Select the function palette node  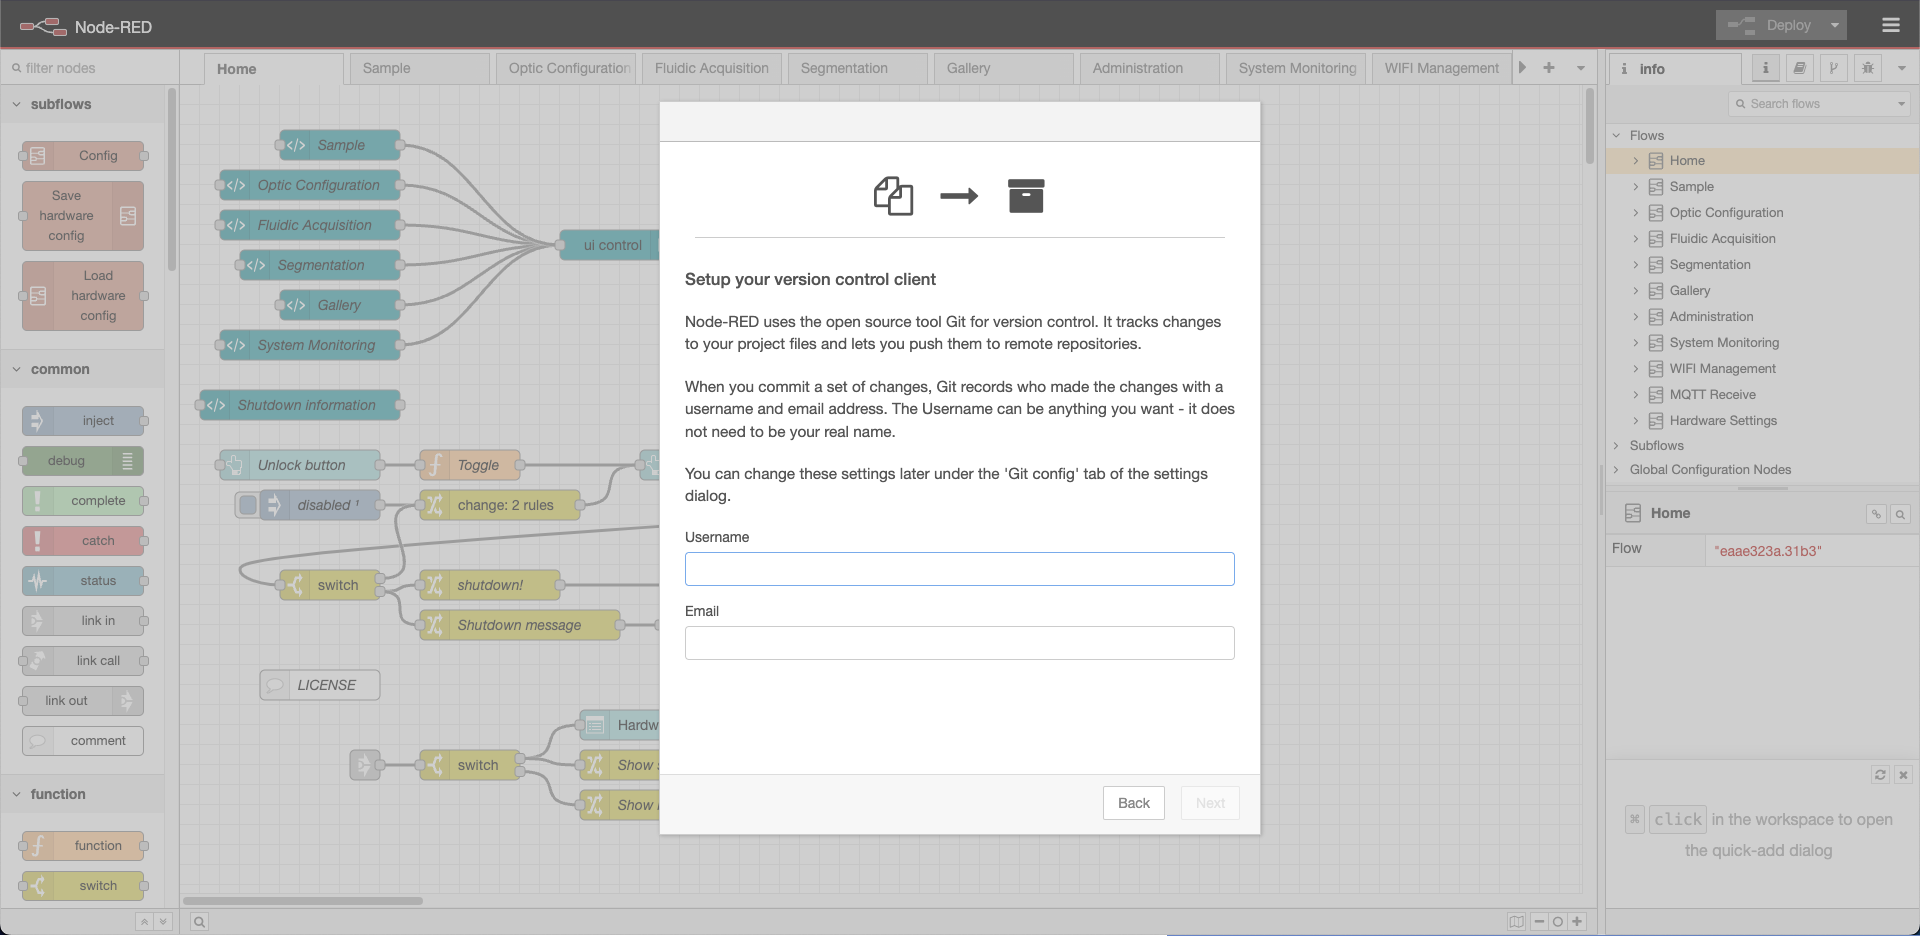83,846
